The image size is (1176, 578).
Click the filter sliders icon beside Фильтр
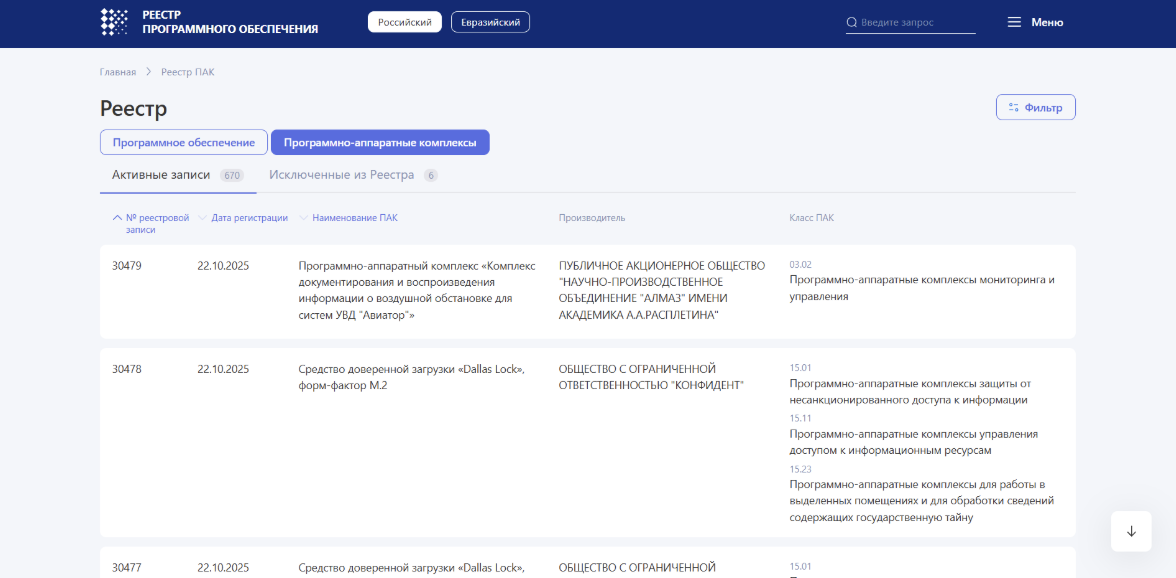(1013, 106)
